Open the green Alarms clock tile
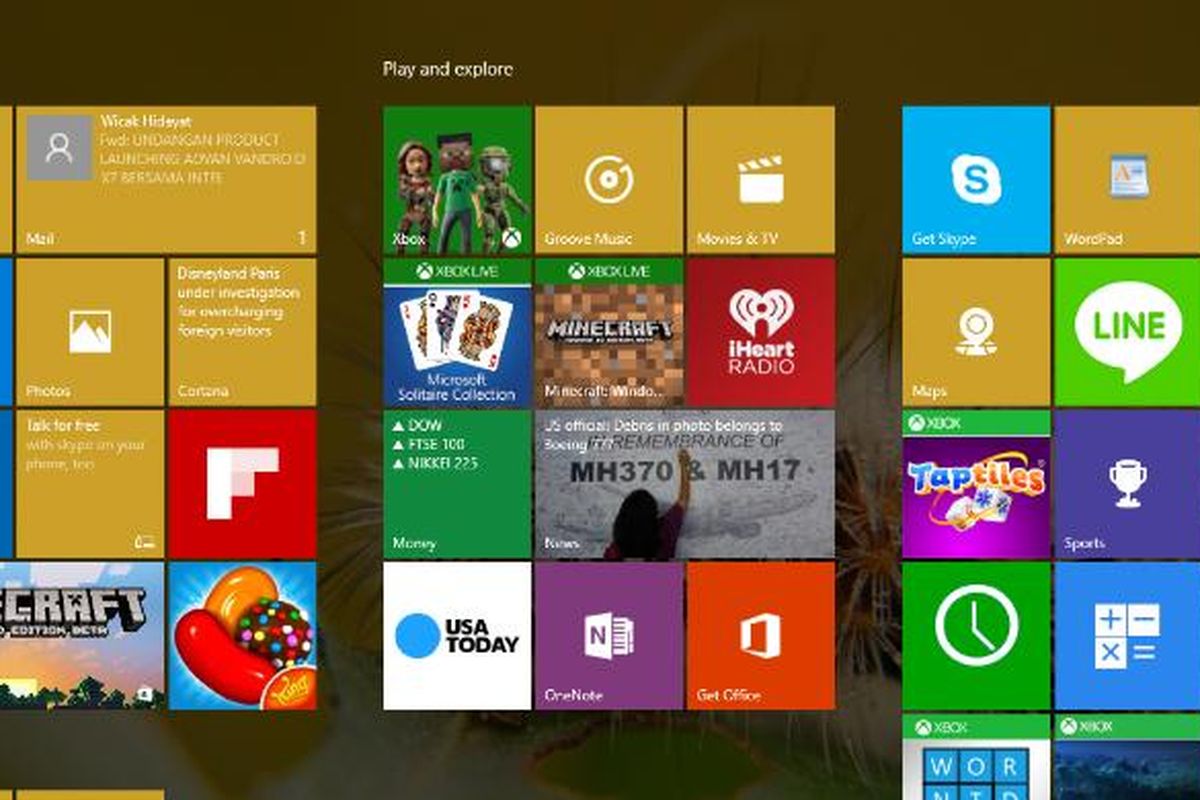The image size is (1200, 800). (976, 636)
